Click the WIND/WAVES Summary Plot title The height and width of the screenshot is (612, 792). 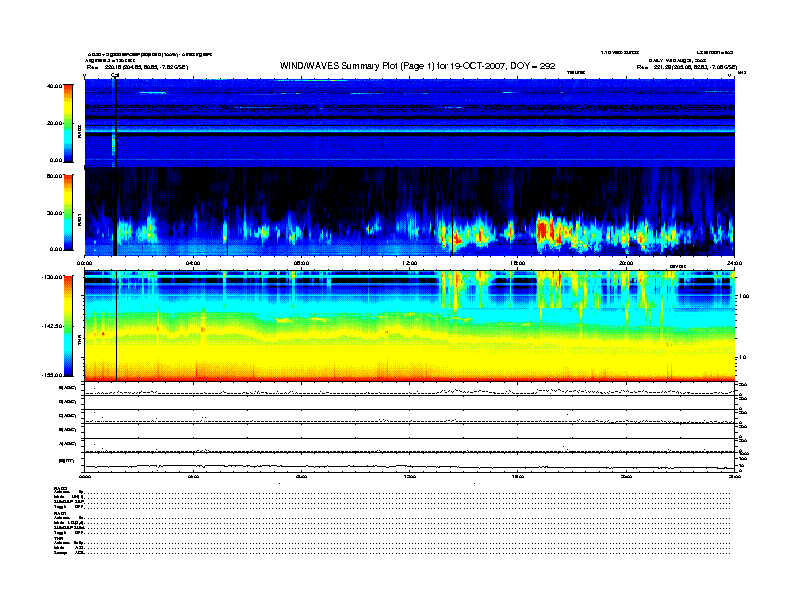[x=418, y=66]
